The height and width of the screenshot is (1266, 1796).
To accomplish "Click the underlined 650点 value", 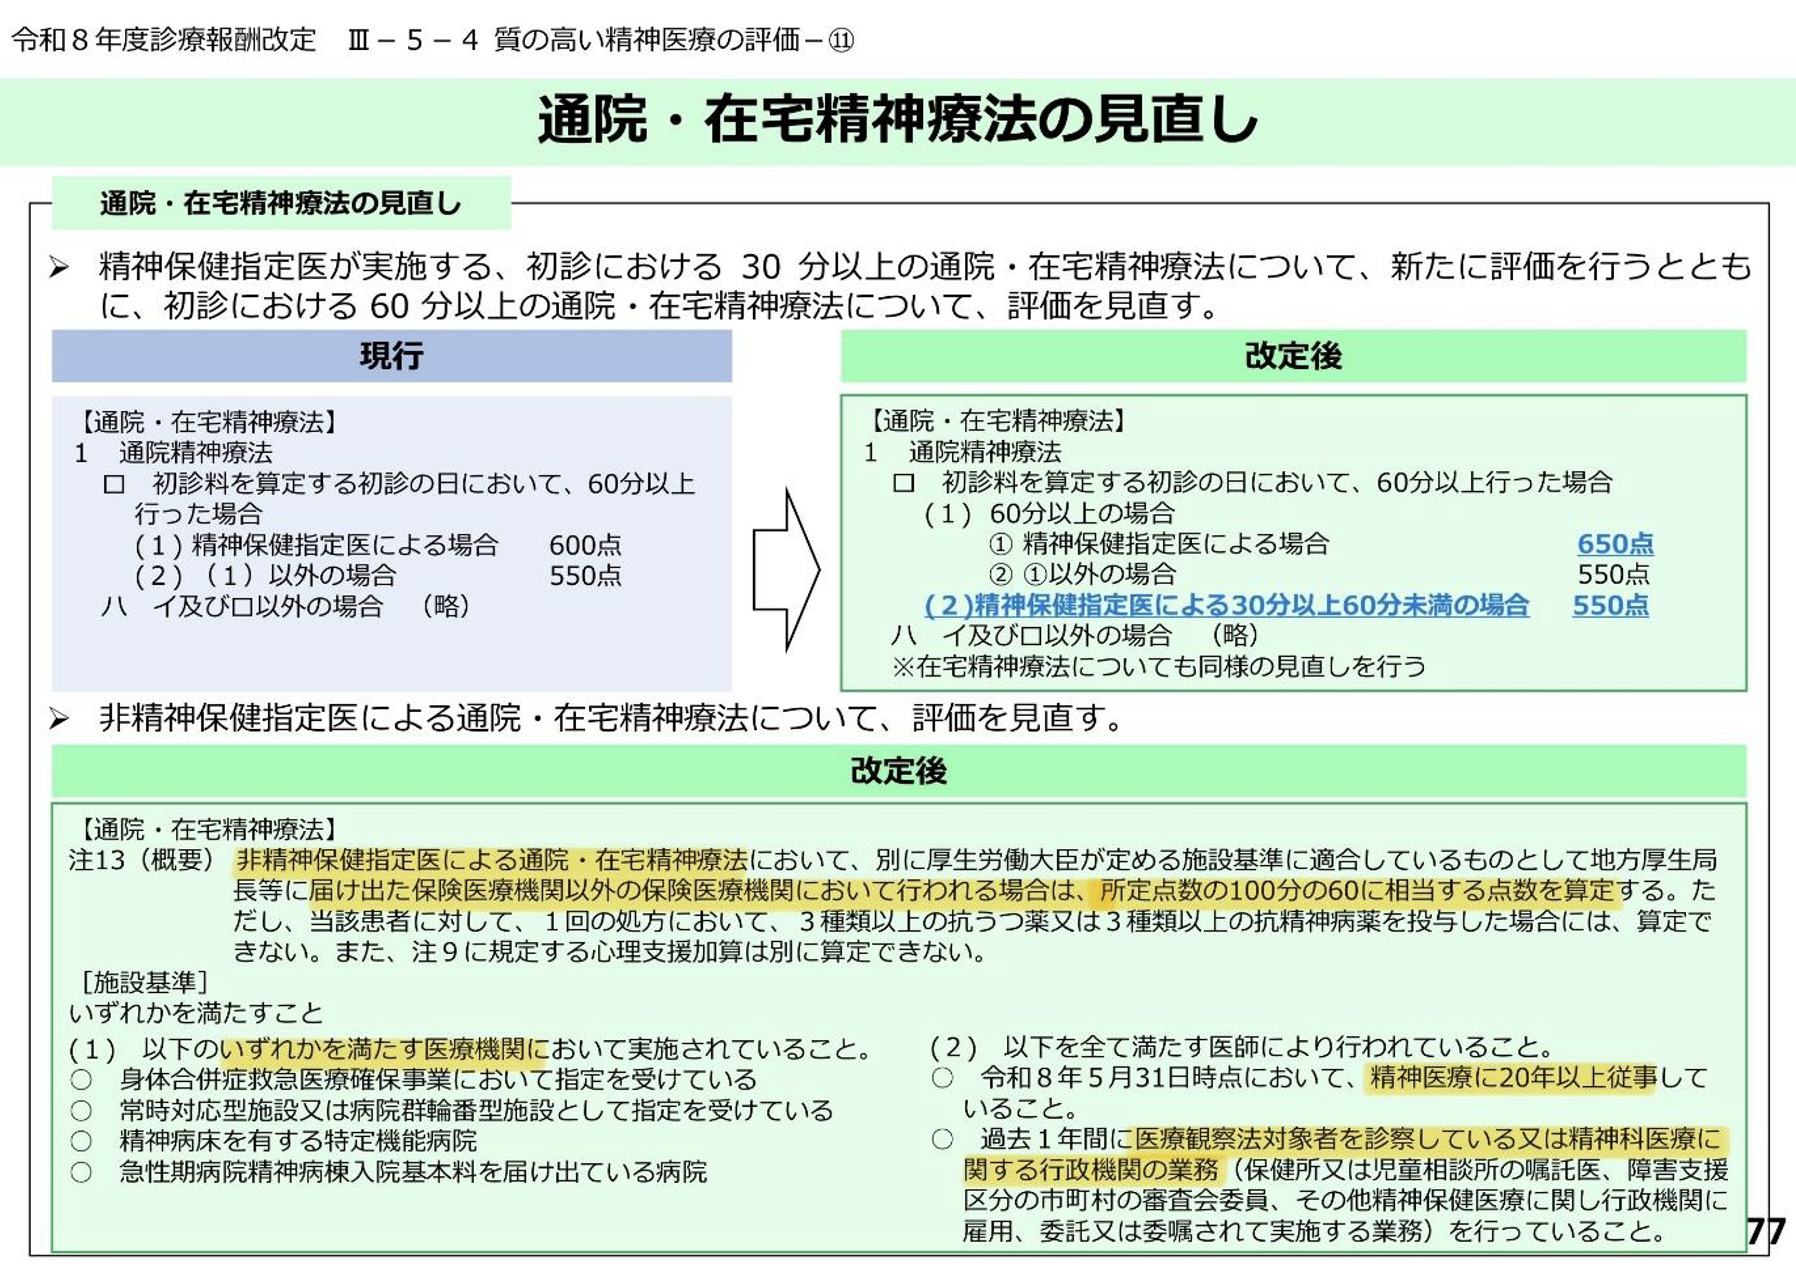I will pyautogui.click(x=1615, y=544).
